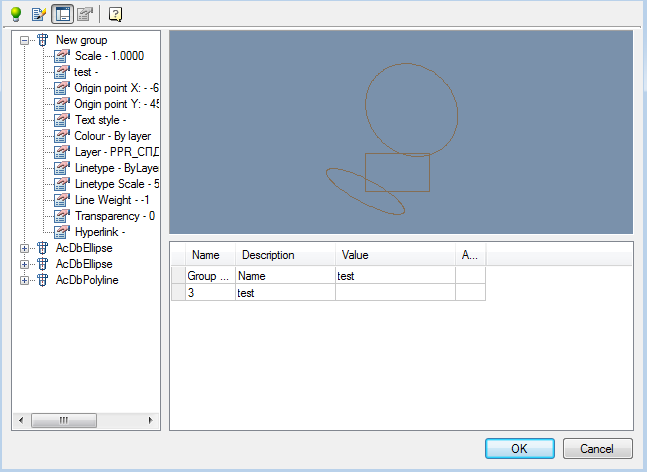This screenshot has width=647, height=472.
Task: Click the Line Weight property icon
Action: click(x=62, y=200)
